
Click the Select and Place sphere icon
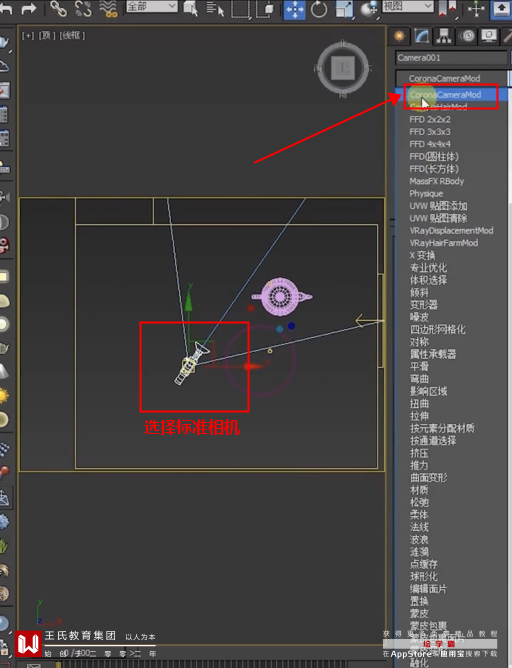click(369, 9)
